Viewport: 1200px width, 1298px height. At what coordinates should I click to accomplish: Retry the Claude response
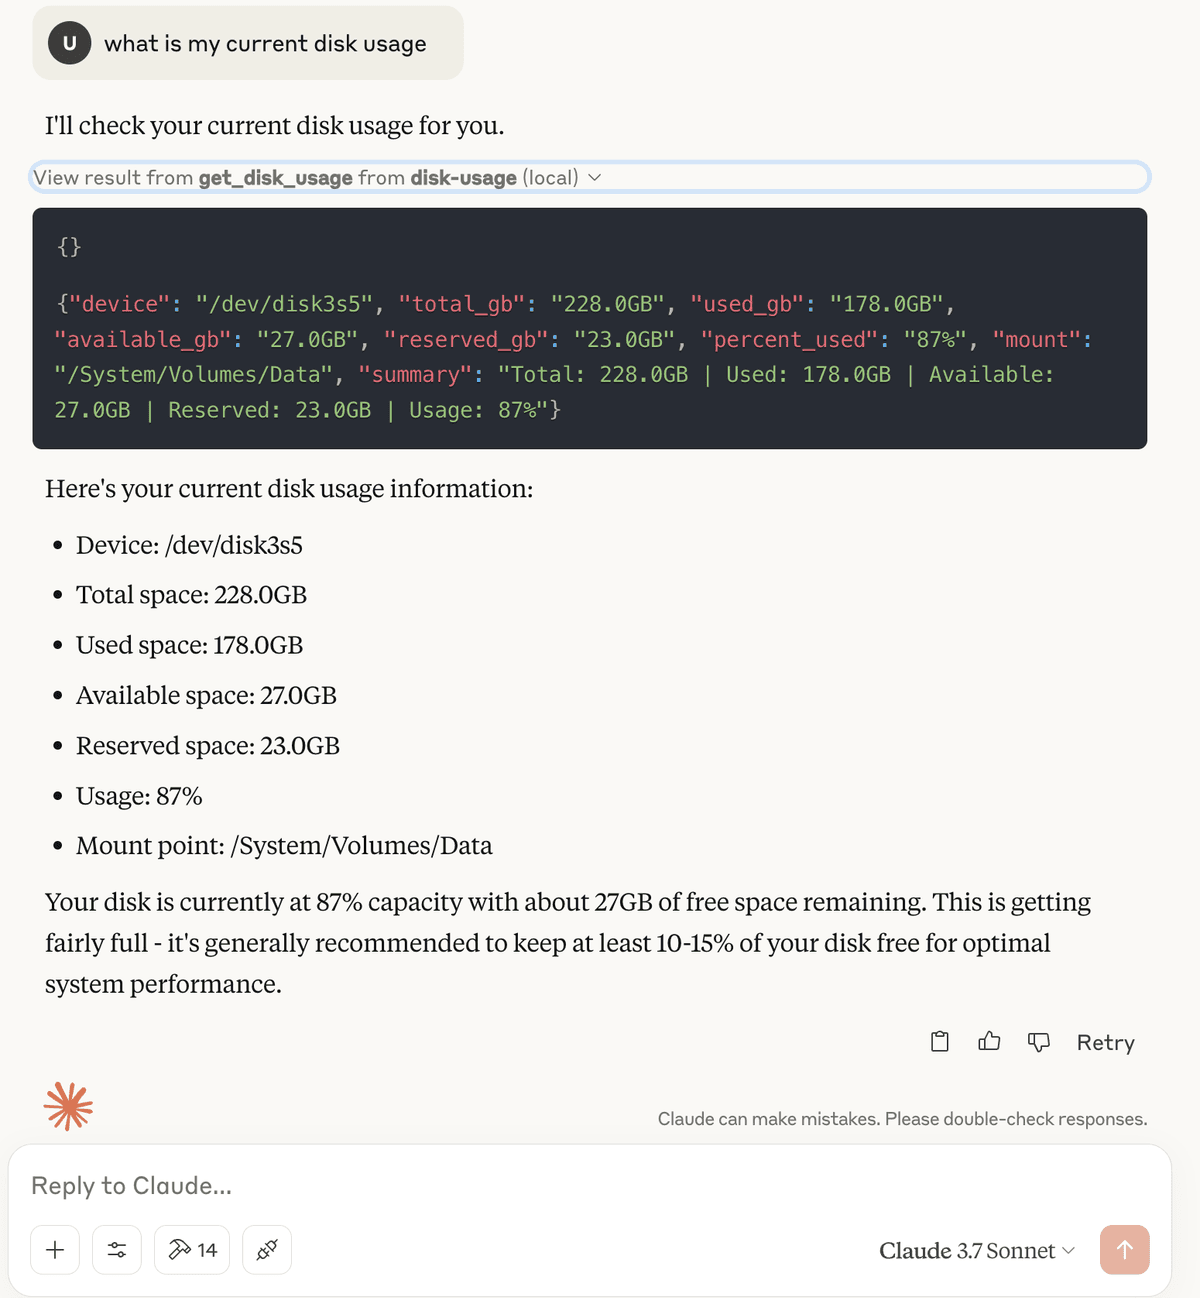[x=1105, y=1042]
